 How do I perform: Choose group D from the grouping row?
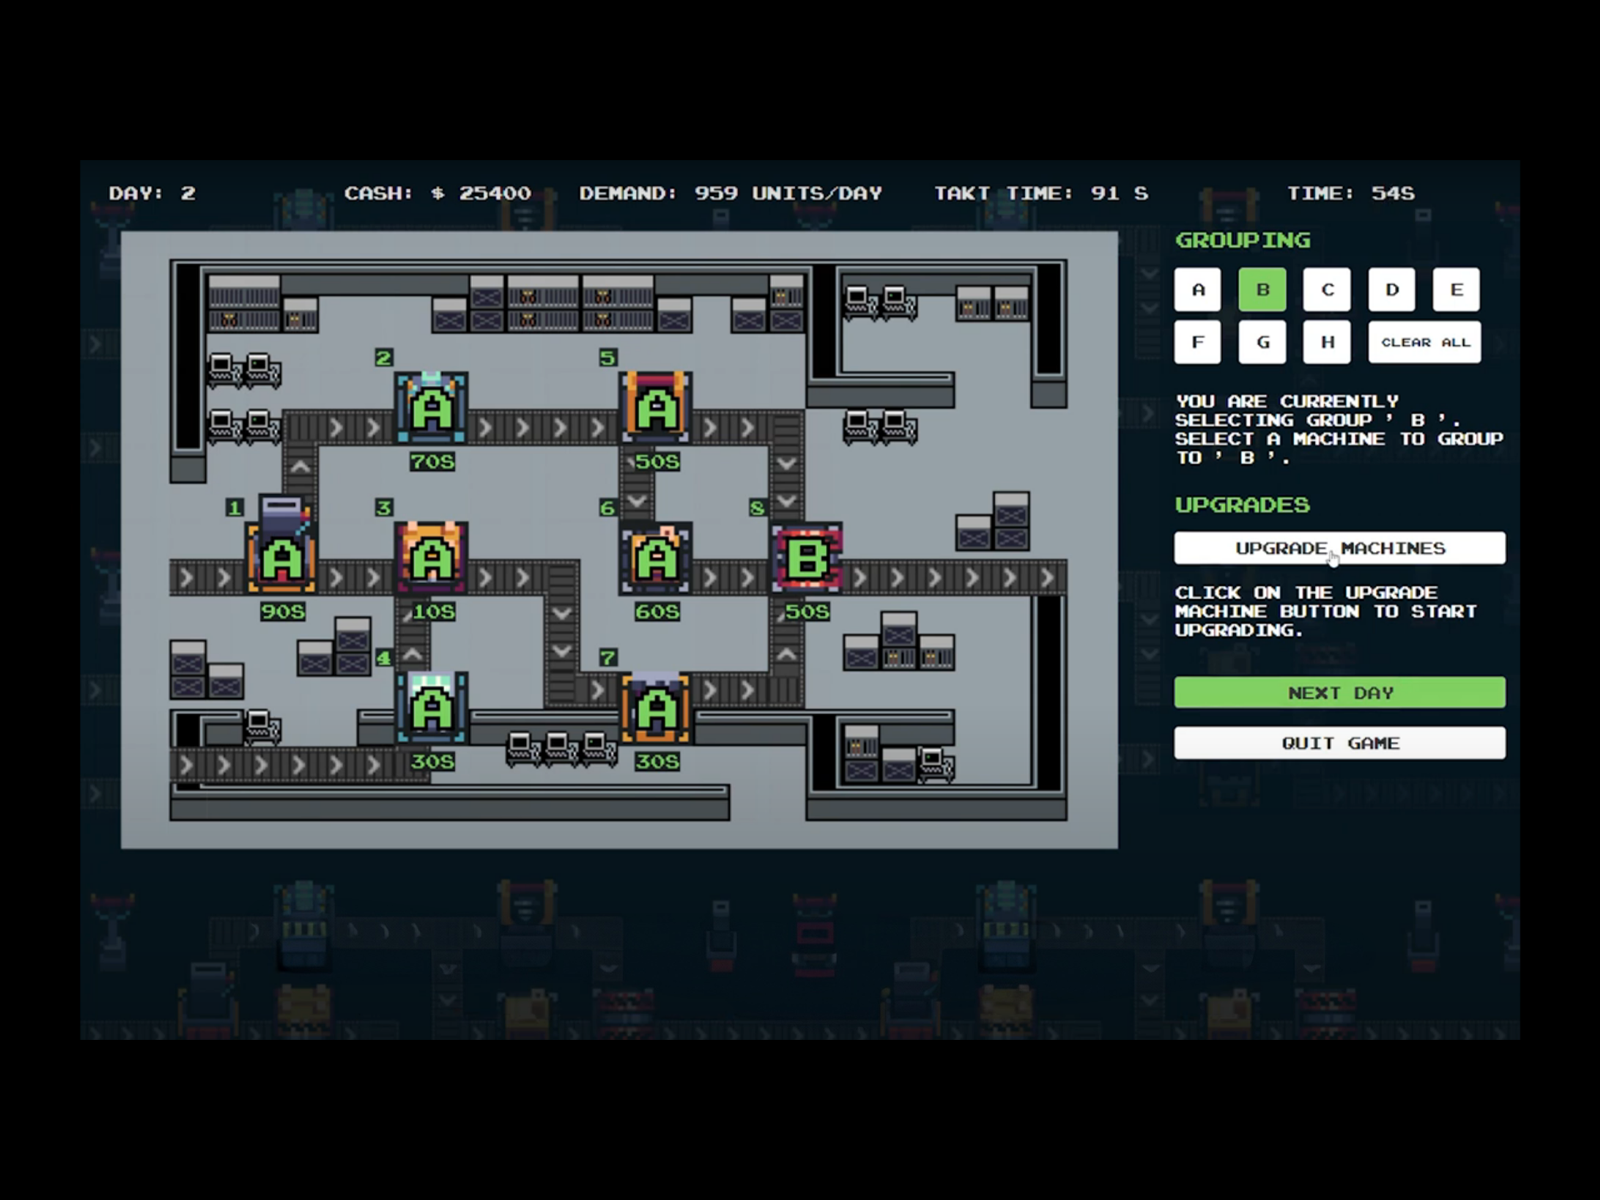pyautogui.click(x=1391, y=290)
